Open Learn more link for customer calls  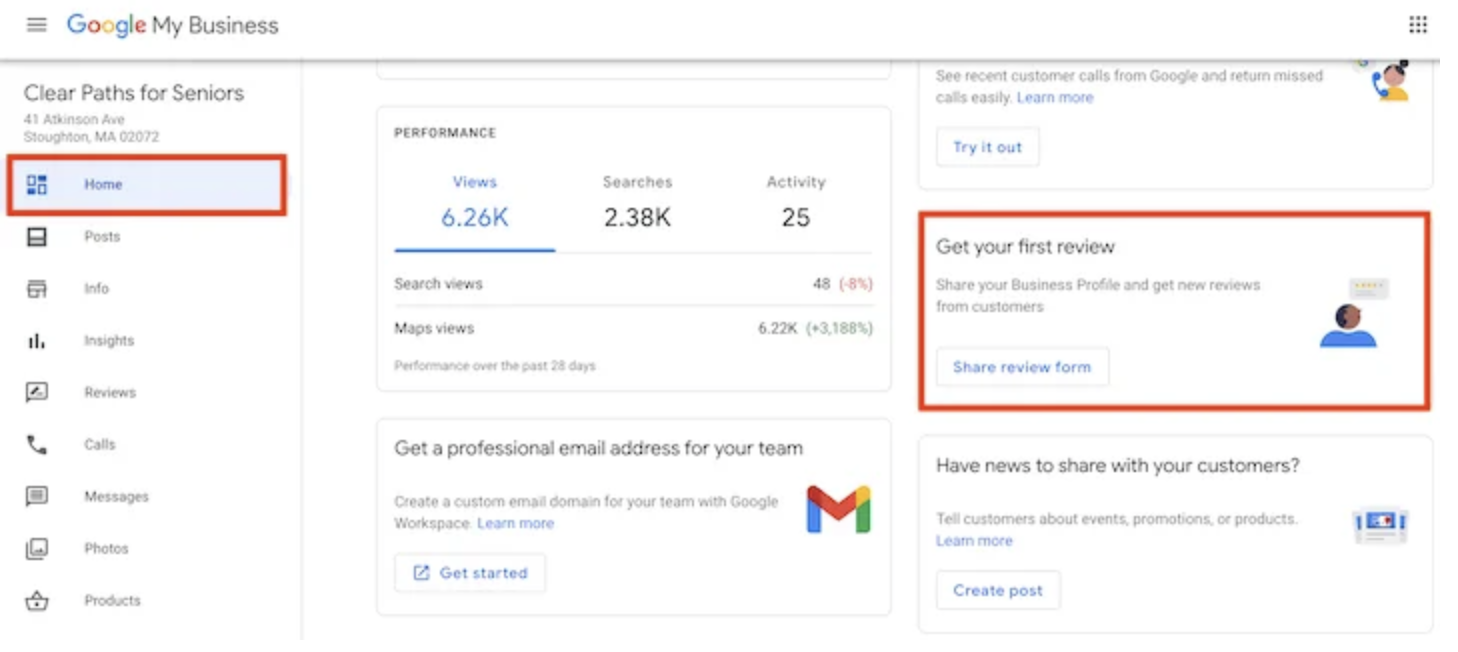pyautogui.click(x=1055, y=98)
